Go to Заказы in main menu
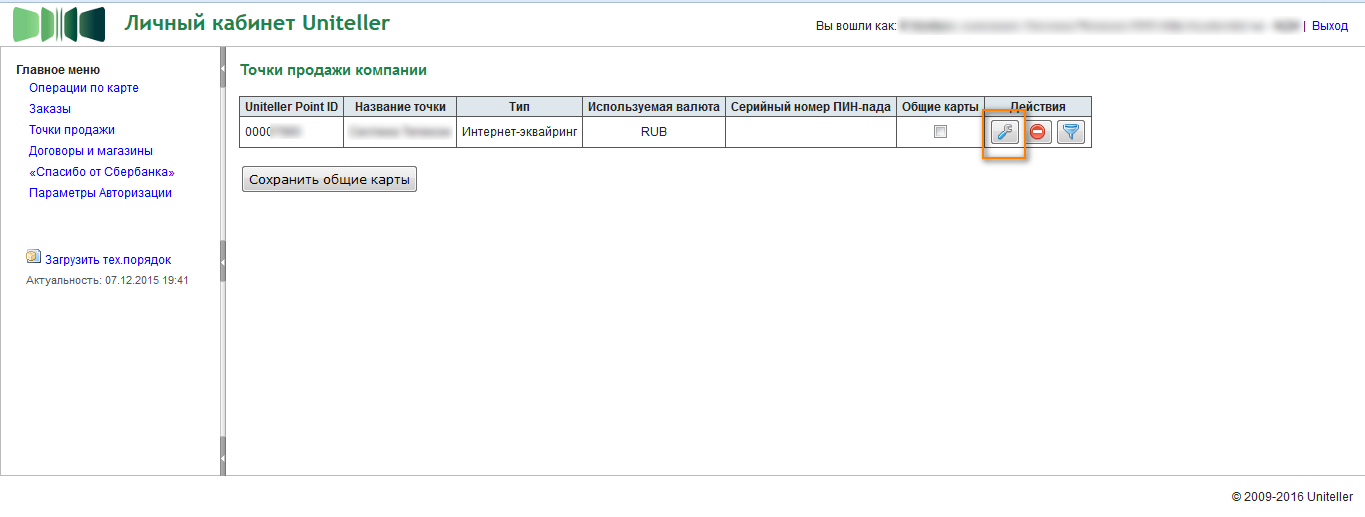The image size is (1365, 517). (50, 109)
